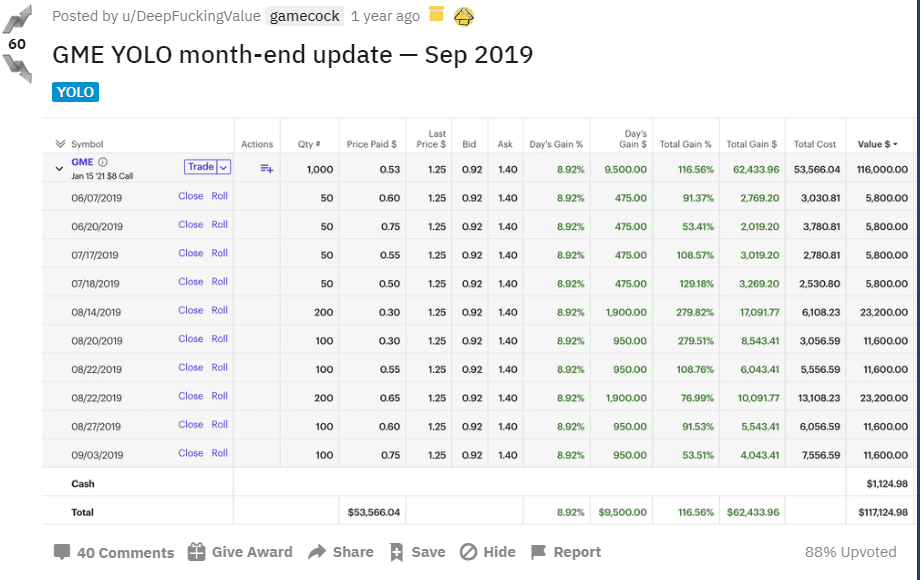920x580 pixels.
Task: Close the 07/17/2019 lot
Action: pos(191,253)
